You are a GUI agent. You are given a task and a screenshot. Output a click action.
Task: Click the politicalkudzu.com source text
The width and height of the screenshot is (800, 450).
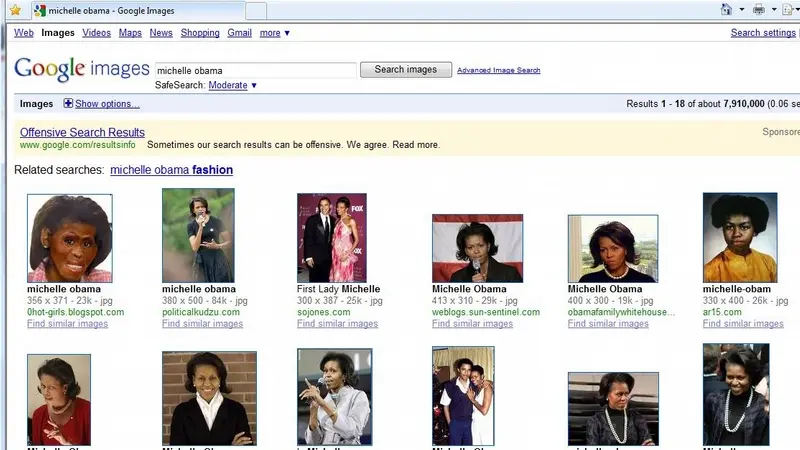pos(201,312)
